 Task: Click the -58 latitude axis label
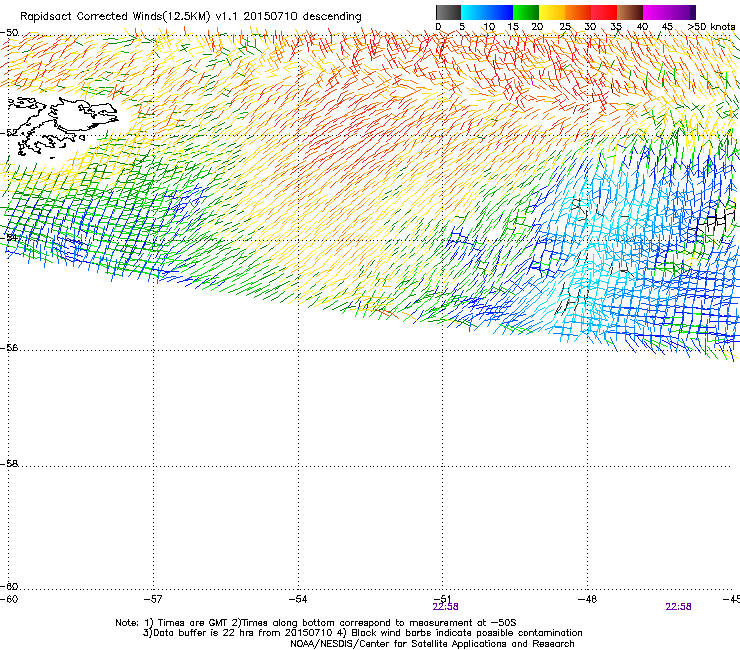point(9,464)
